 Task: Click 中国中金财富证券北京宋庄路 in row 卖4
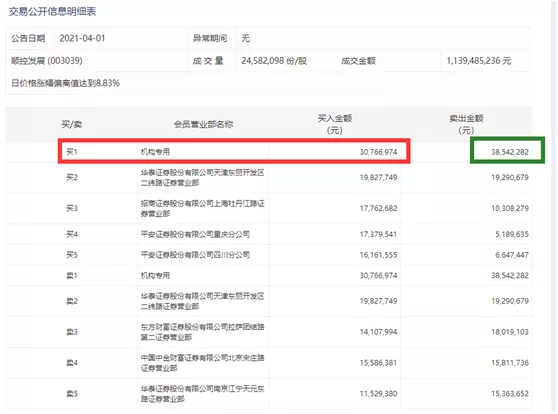click(202, 363)
